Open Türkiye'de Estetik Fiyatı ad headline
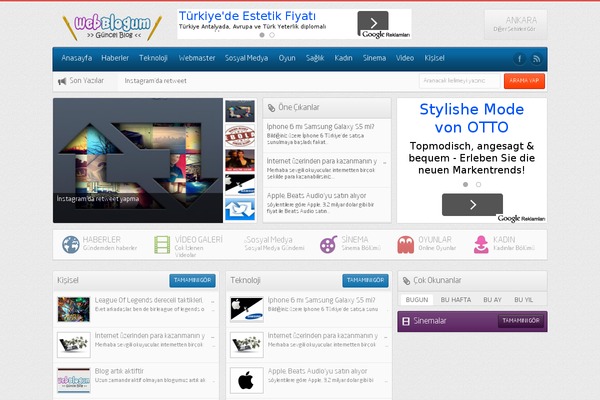Screen dimensions: 600x400 click(247, 16)
